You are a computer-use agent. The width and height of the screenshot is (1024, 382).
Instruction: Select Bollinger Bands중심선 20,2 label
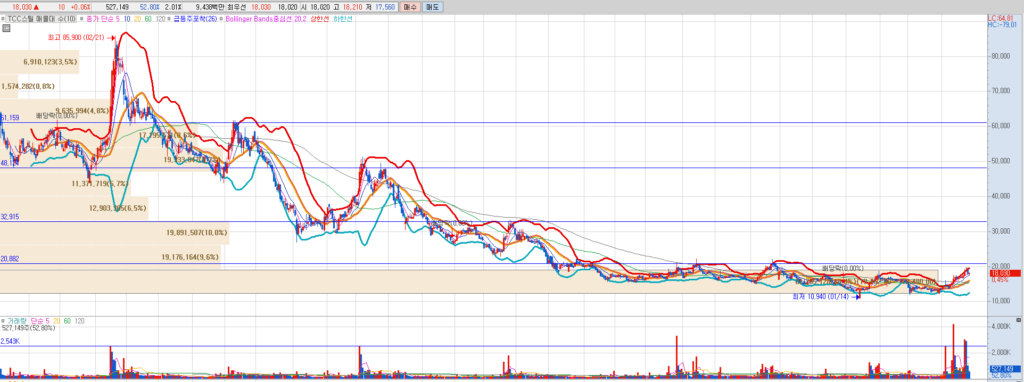click(x=267, y=19)
